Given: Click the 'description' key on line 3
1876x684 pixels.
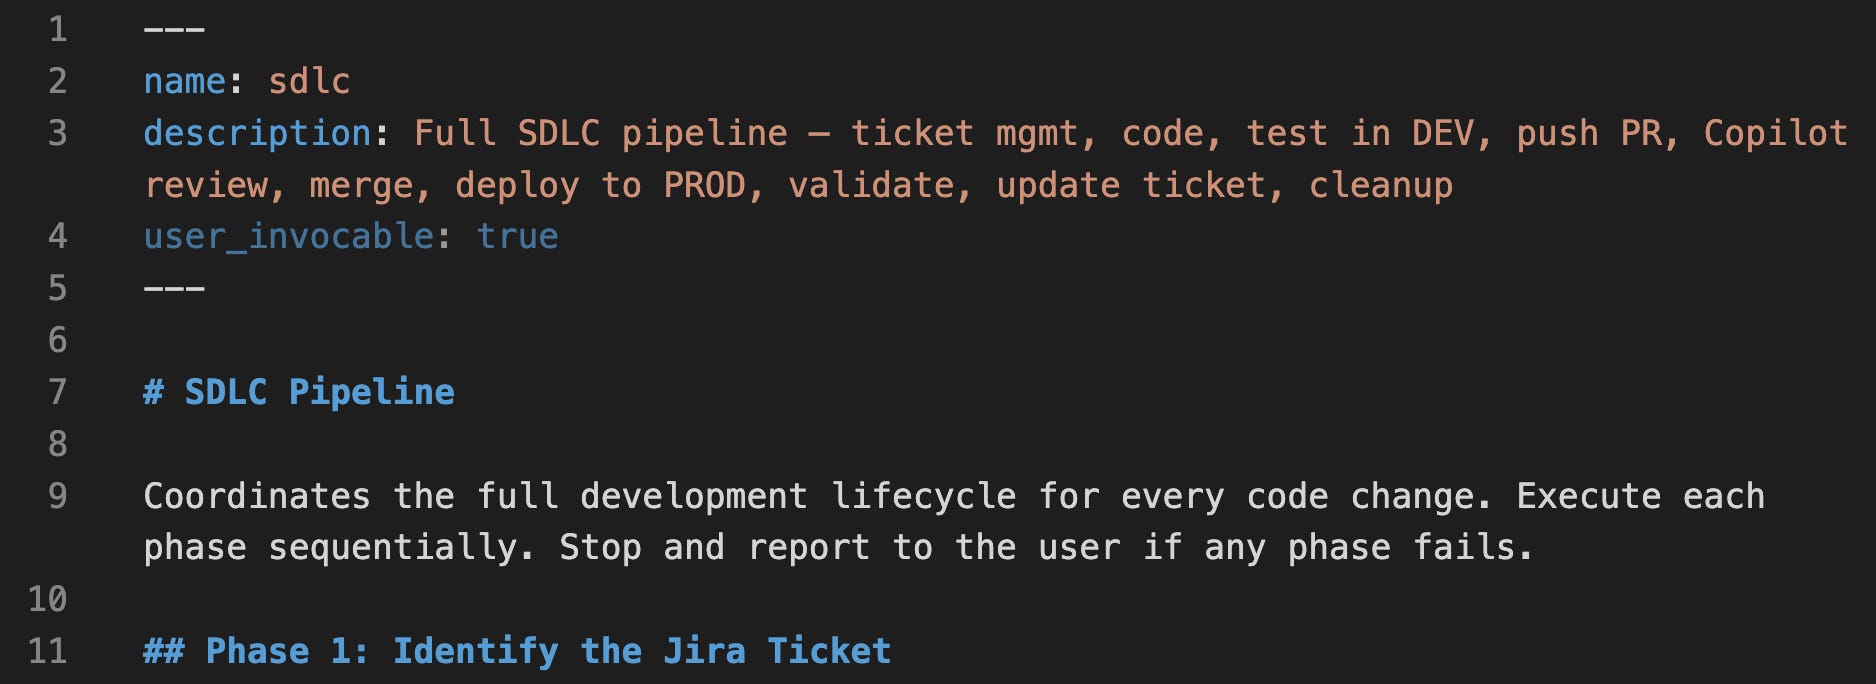Looking at the screenshot, I should click(258, 133).
